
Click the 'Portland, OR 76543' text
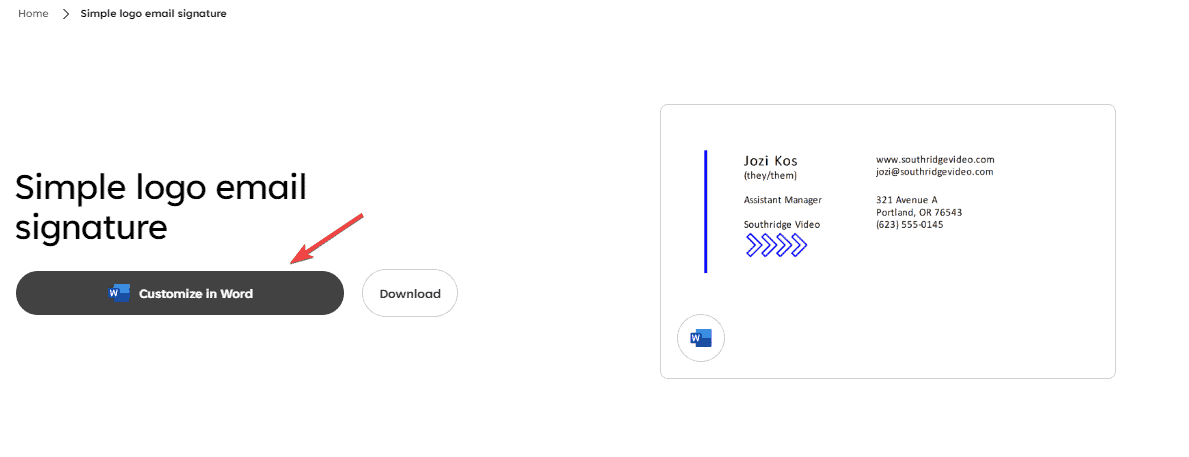(919, 212)
